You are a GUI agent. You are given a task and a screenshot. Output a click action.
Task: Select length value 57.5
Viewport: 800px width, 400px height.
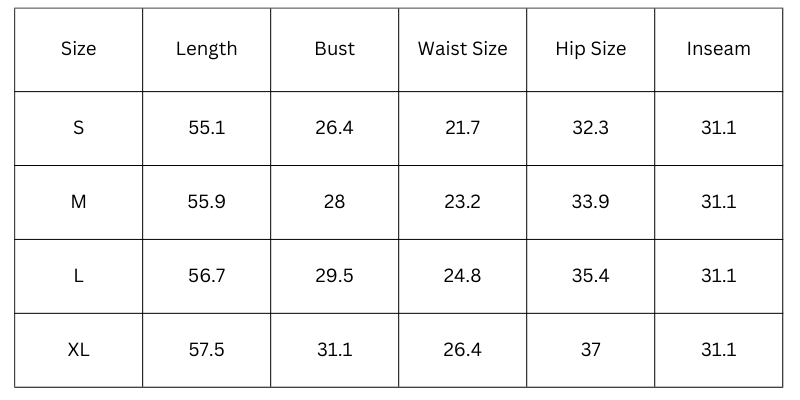pos(206,350)
